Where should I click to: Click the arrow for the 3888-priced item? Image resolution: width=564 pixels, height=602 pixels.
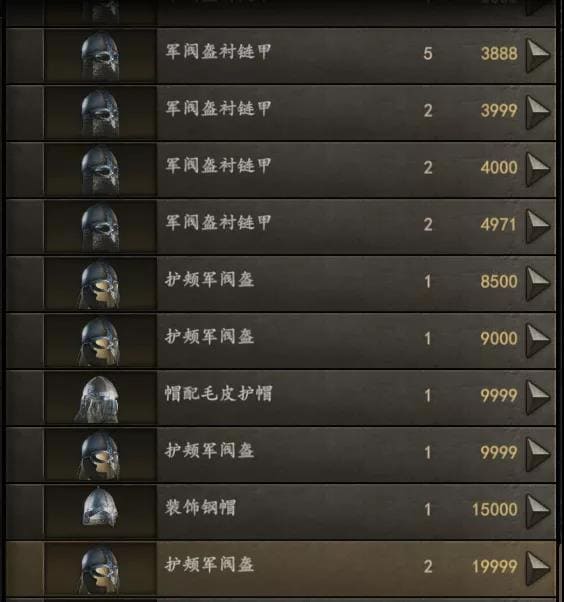coord(538,55)
